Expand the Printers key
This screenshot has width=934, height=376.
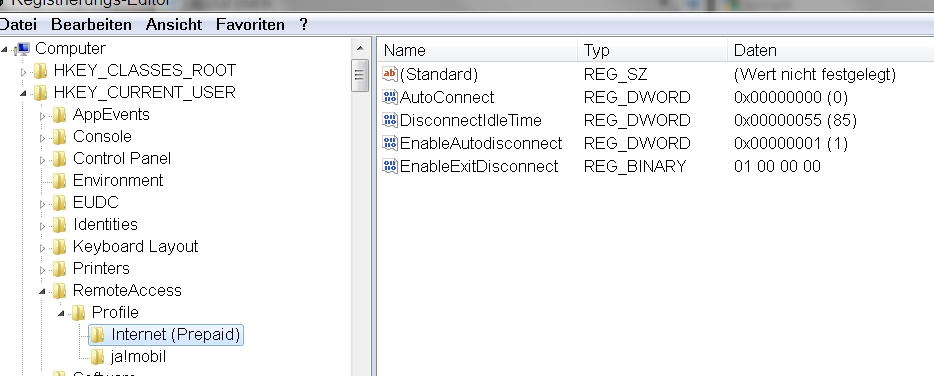coord(42,270)
